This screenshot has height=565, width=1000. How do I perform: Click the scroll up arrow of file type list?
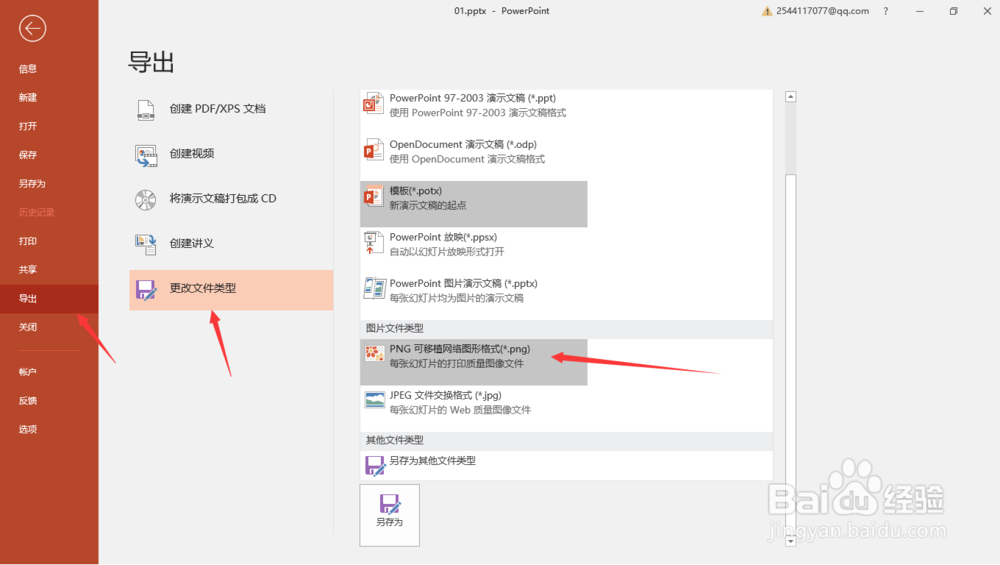point(790,97)
